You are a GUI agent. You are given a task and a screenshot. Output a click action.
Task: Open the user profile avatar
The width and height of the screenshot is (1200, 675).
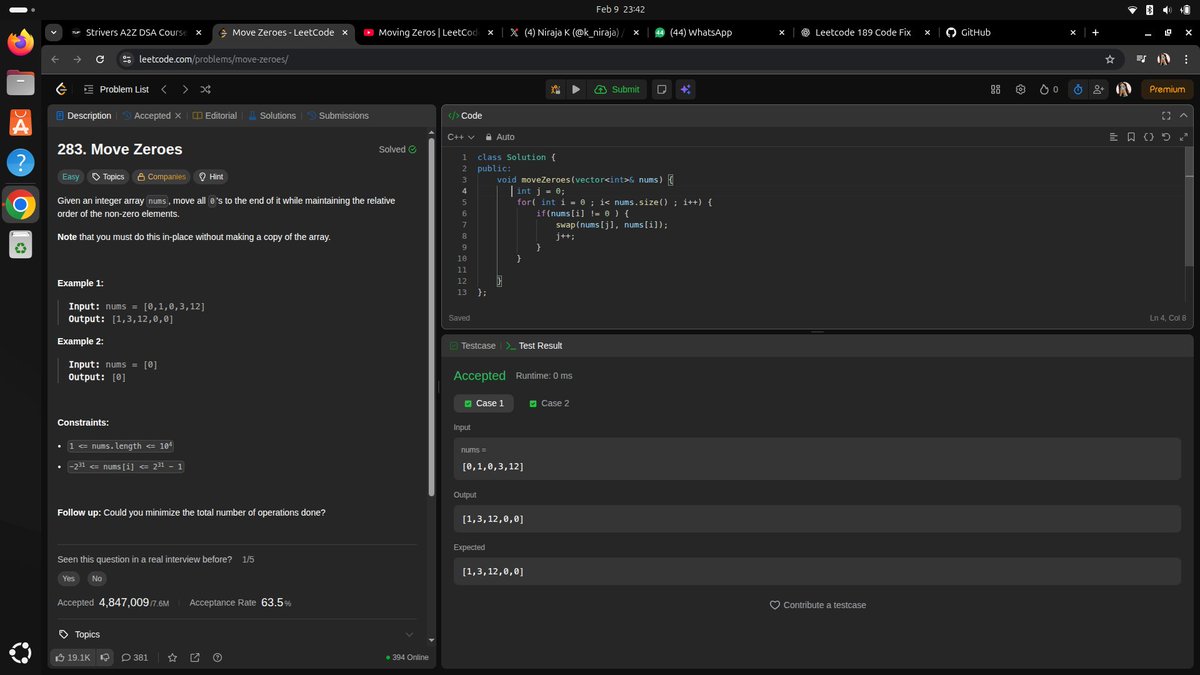[x=1123, y=89]
